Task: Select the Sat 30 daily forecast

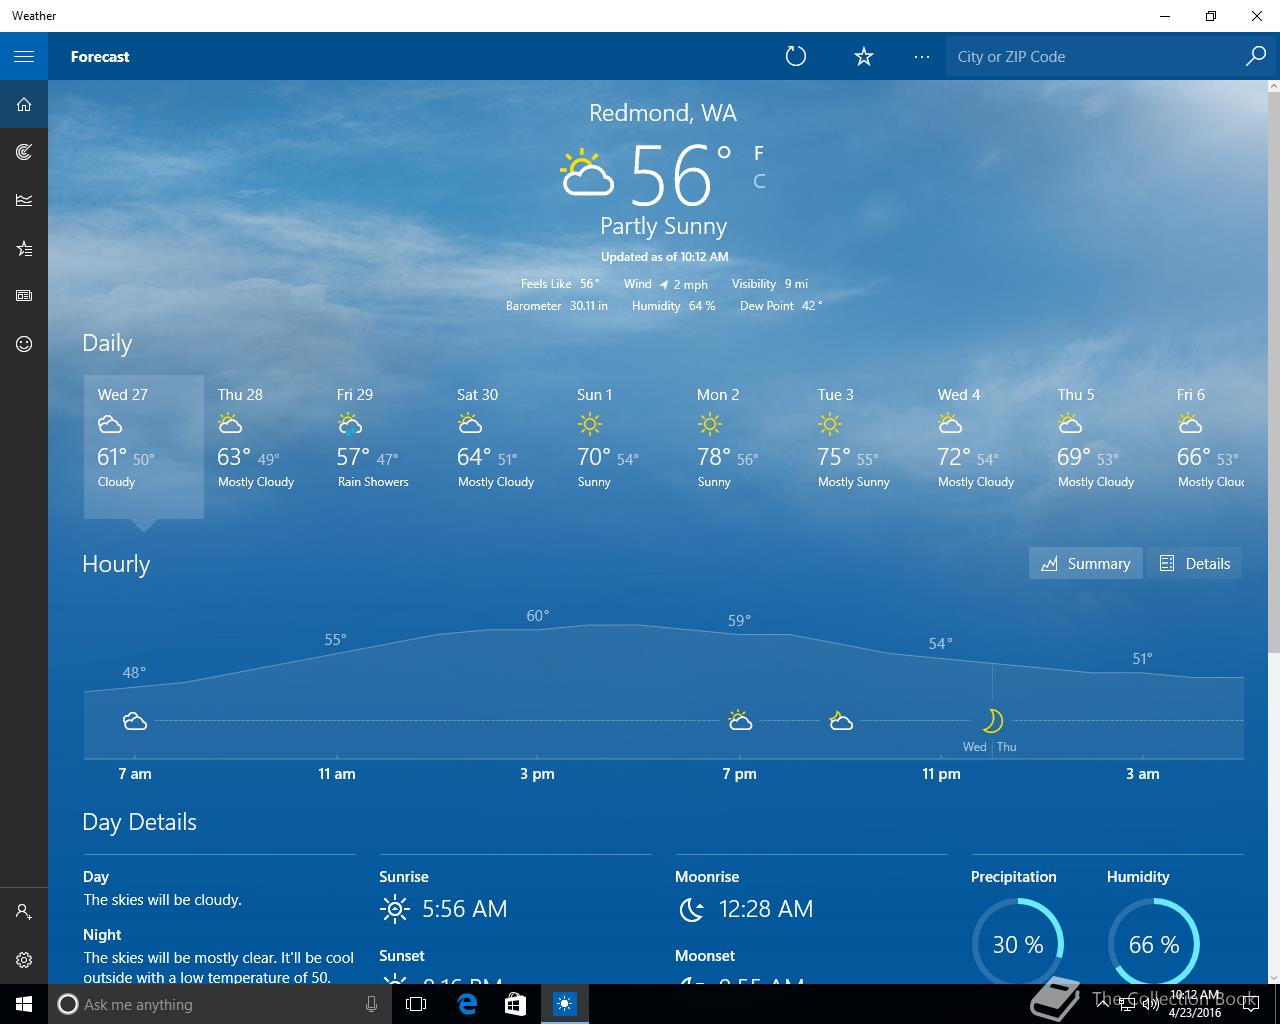Action: point(504,446)
